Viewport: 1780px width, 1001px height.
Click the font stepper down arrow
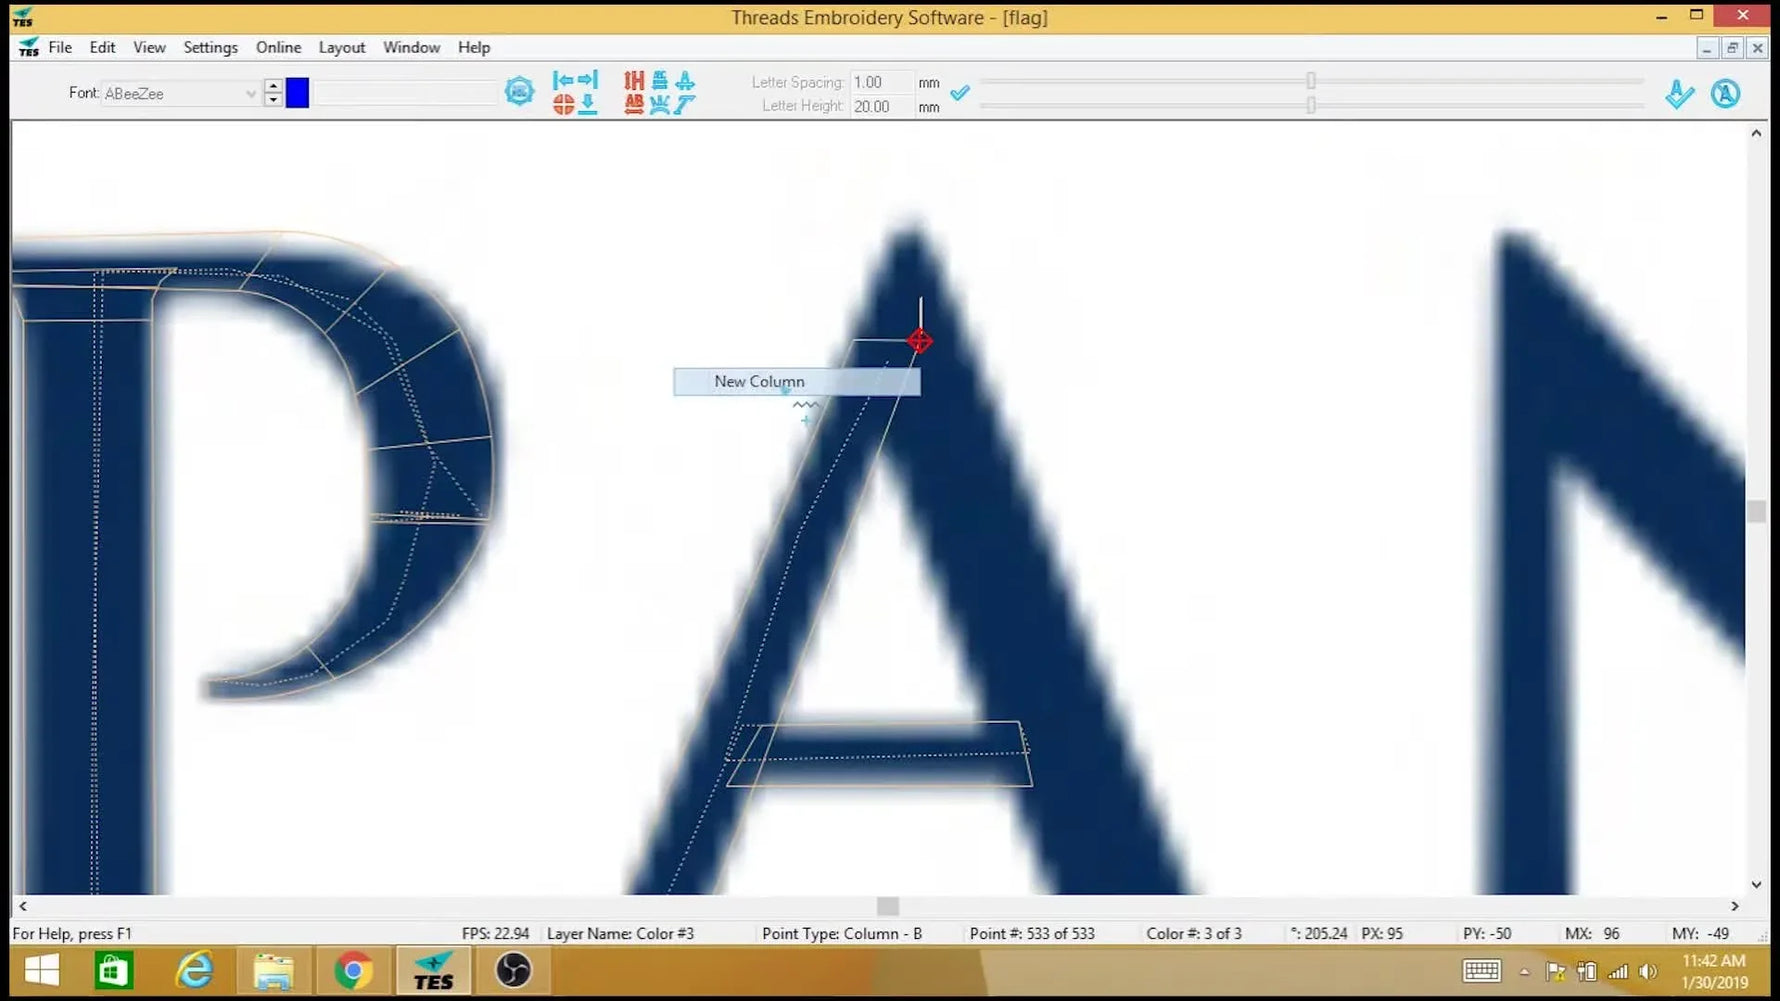point(273,99)
